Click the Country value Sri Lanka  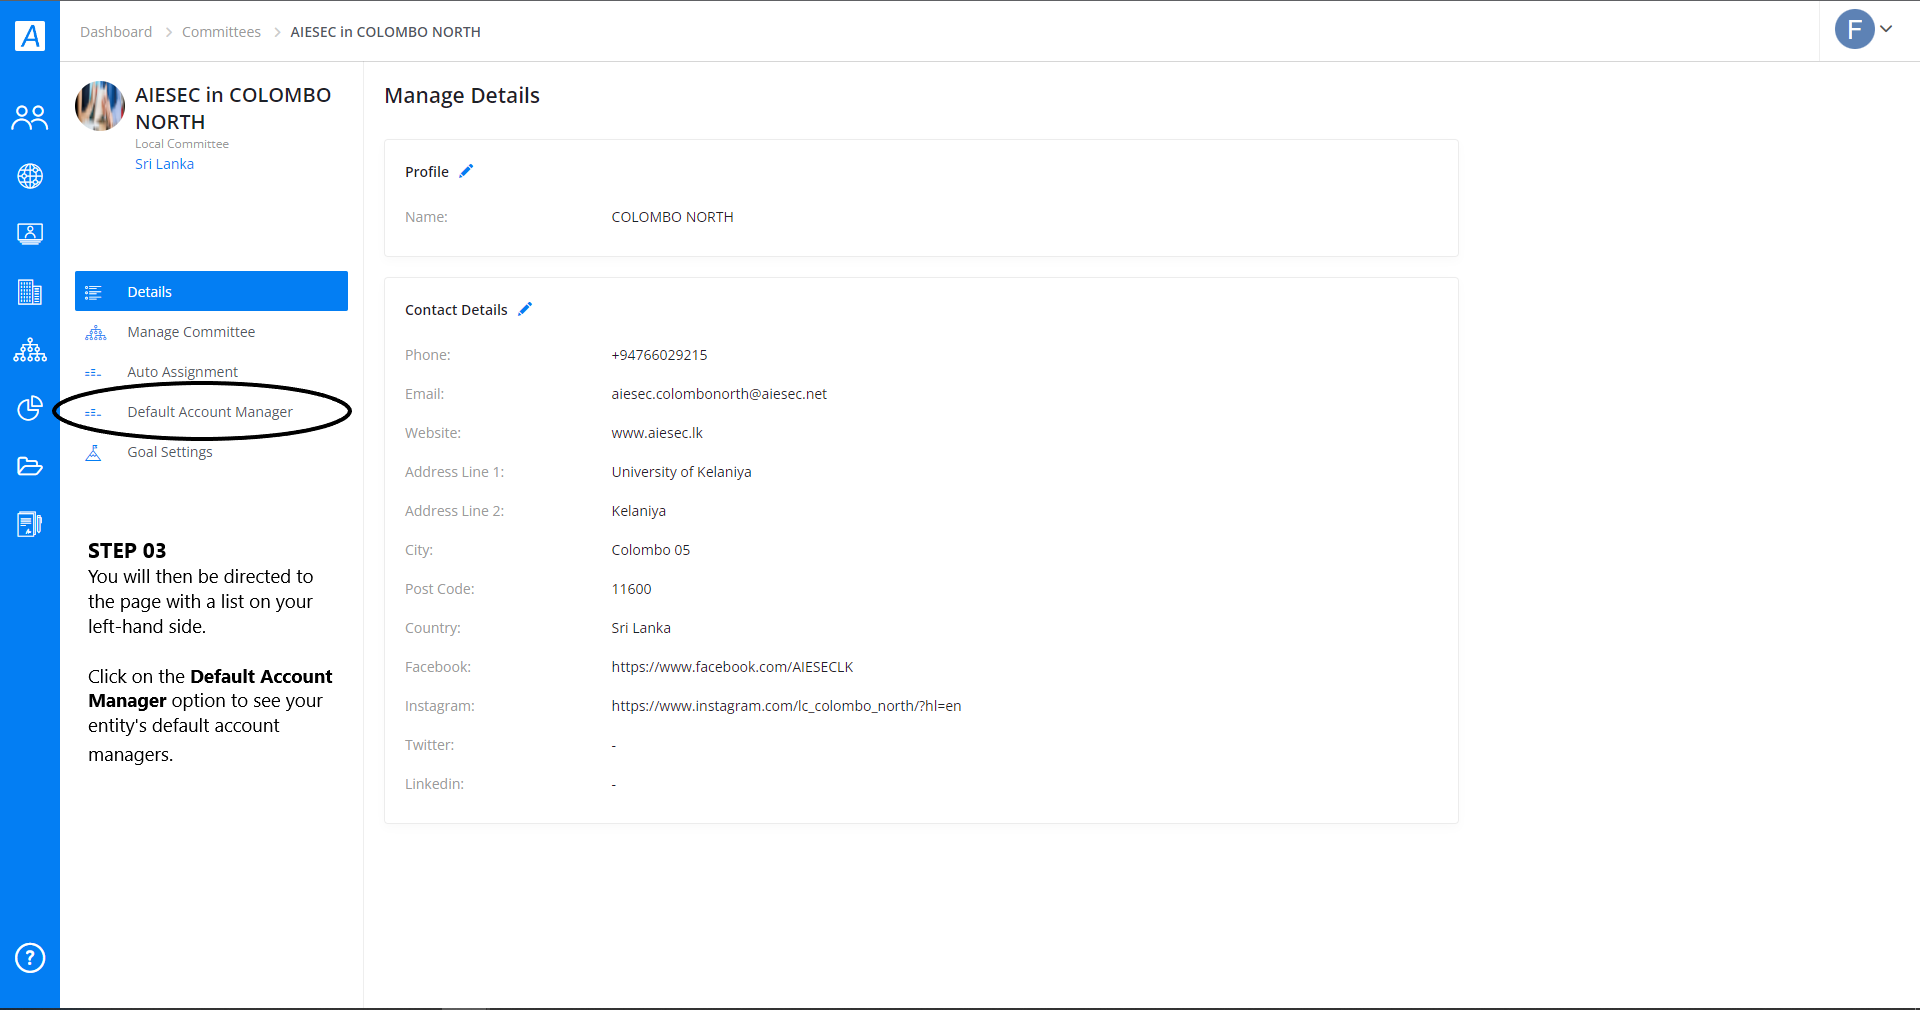(641, 628)
